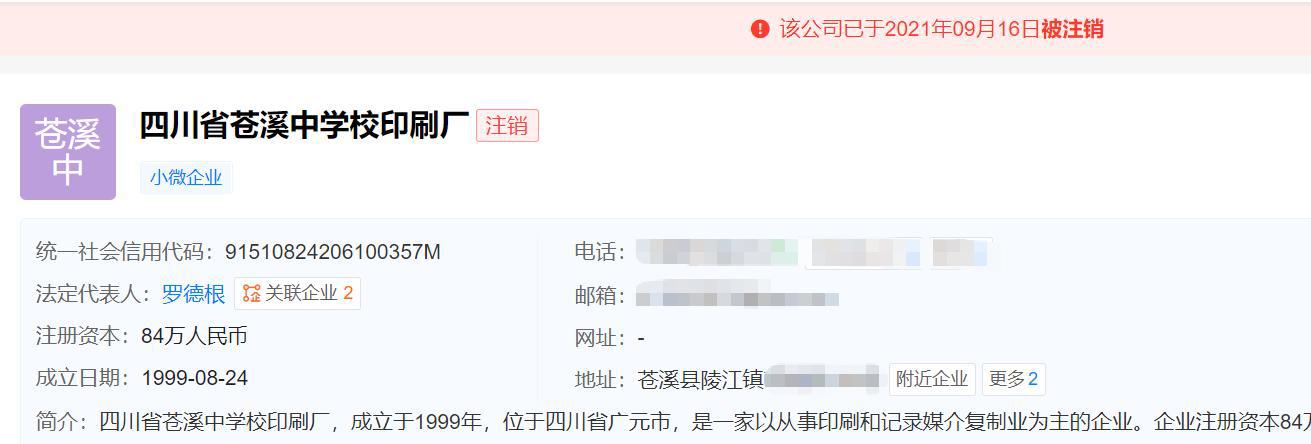Click registered capital 84万人民币

(194, 337)
